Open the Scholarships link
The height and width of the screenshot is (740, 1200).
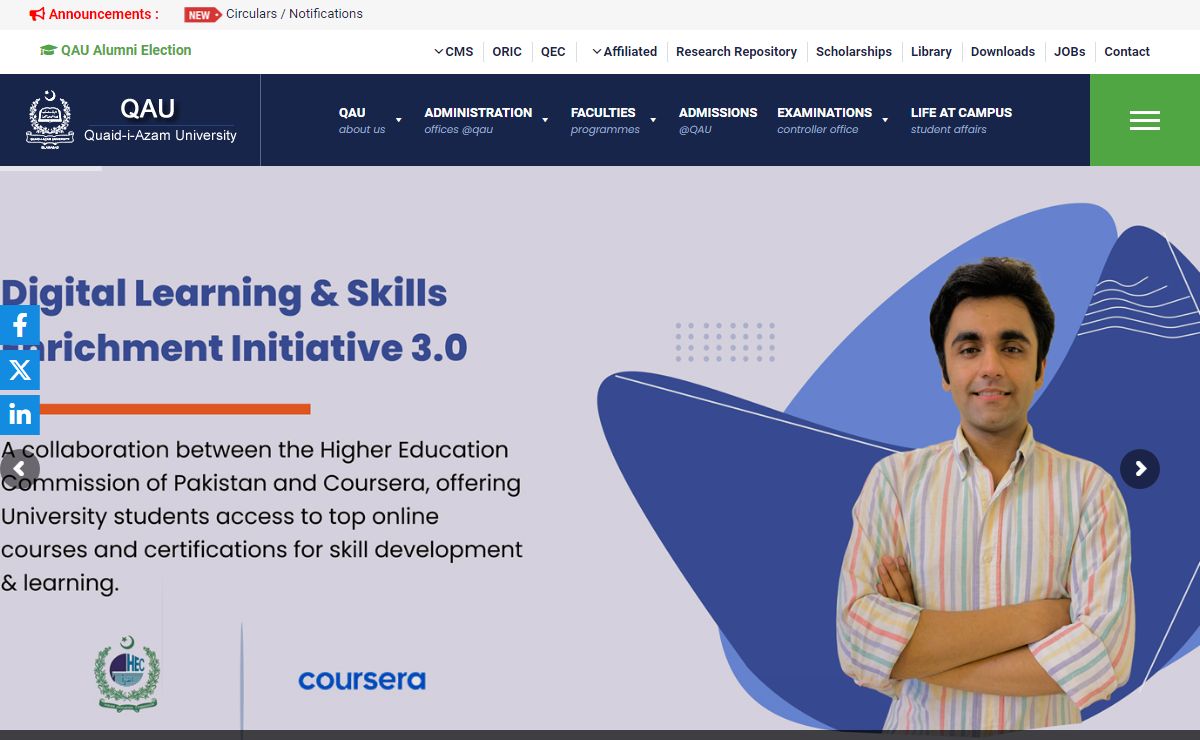tap(854, 52)
